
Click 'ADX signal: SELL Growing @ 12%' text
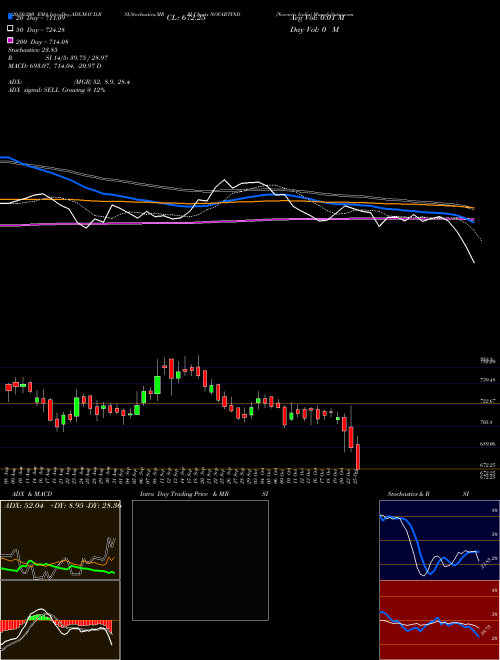(x=56, y=90)
